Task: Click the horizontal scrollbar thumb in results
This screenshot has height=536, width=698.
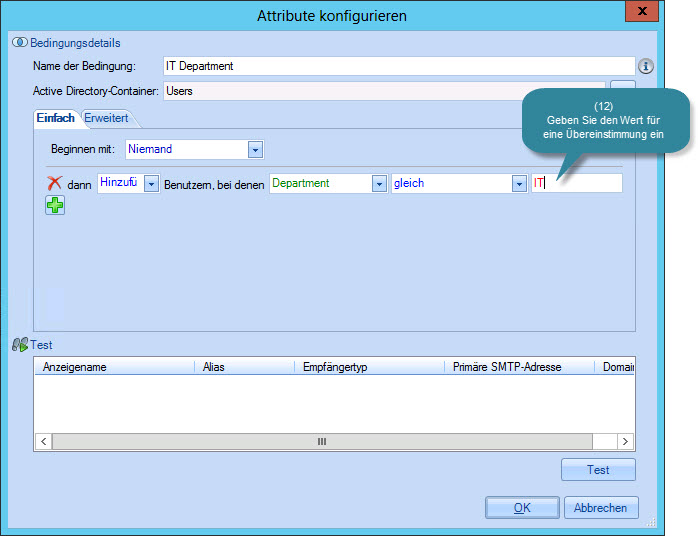Action: pos(322,442)
